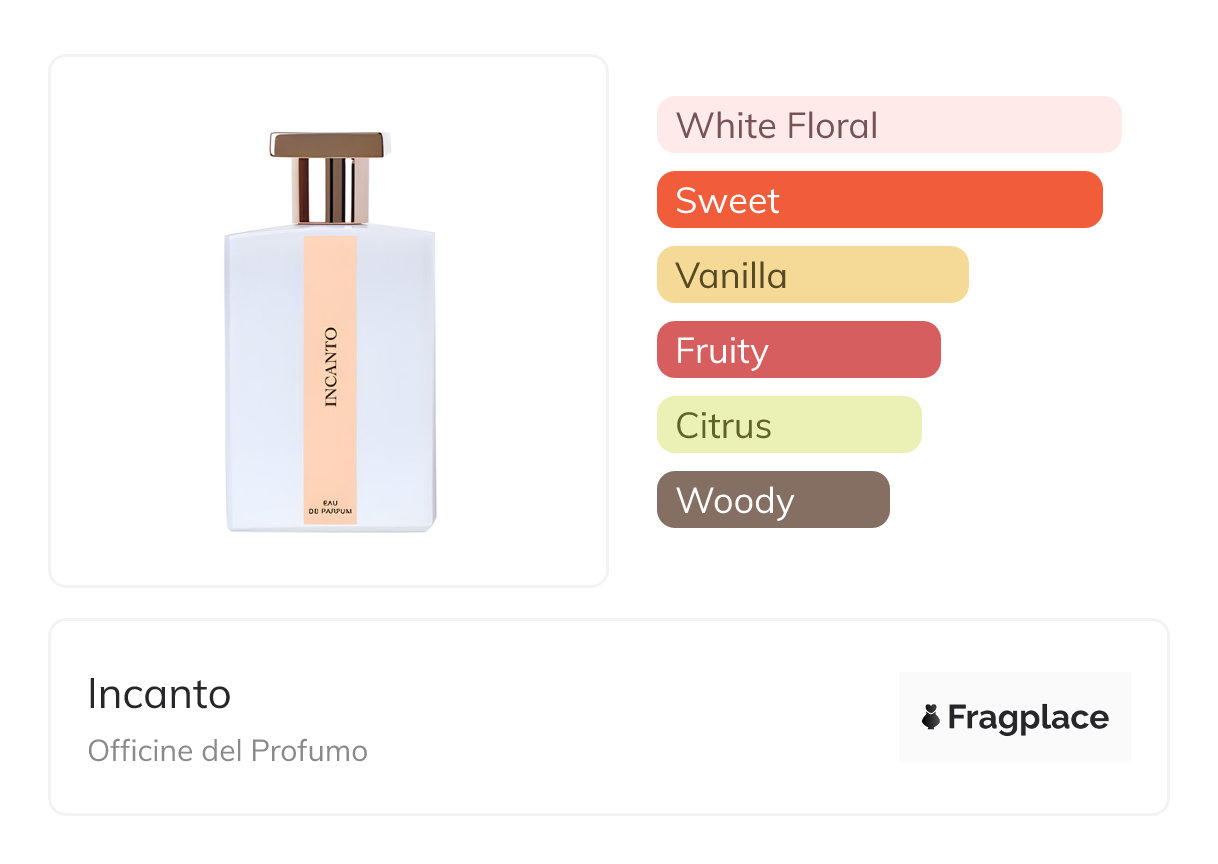This screenshot has height=864, width=1218.
Task: Click the brown Woody accord bar
Action: pyautogui.click(x=772, y=500)
